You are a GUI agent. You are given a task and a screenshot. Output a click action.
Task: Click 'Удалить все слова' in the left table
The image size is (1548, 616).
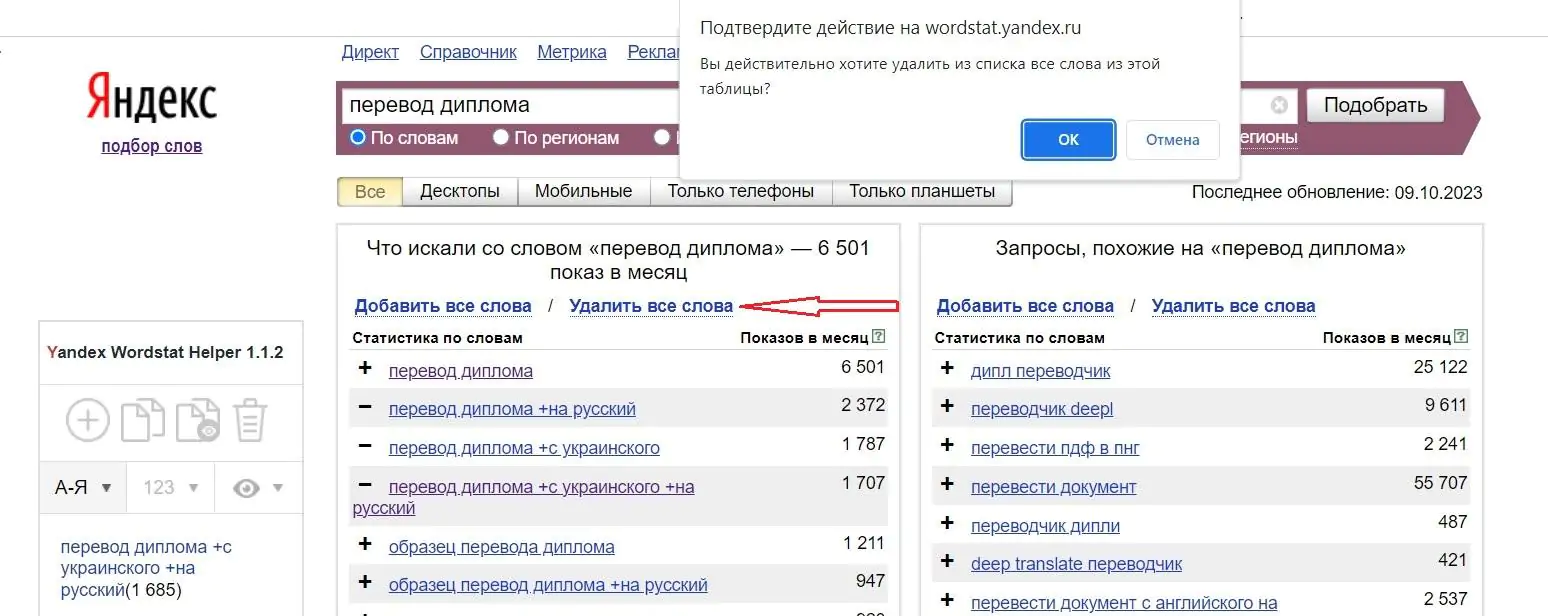point(651,306)
